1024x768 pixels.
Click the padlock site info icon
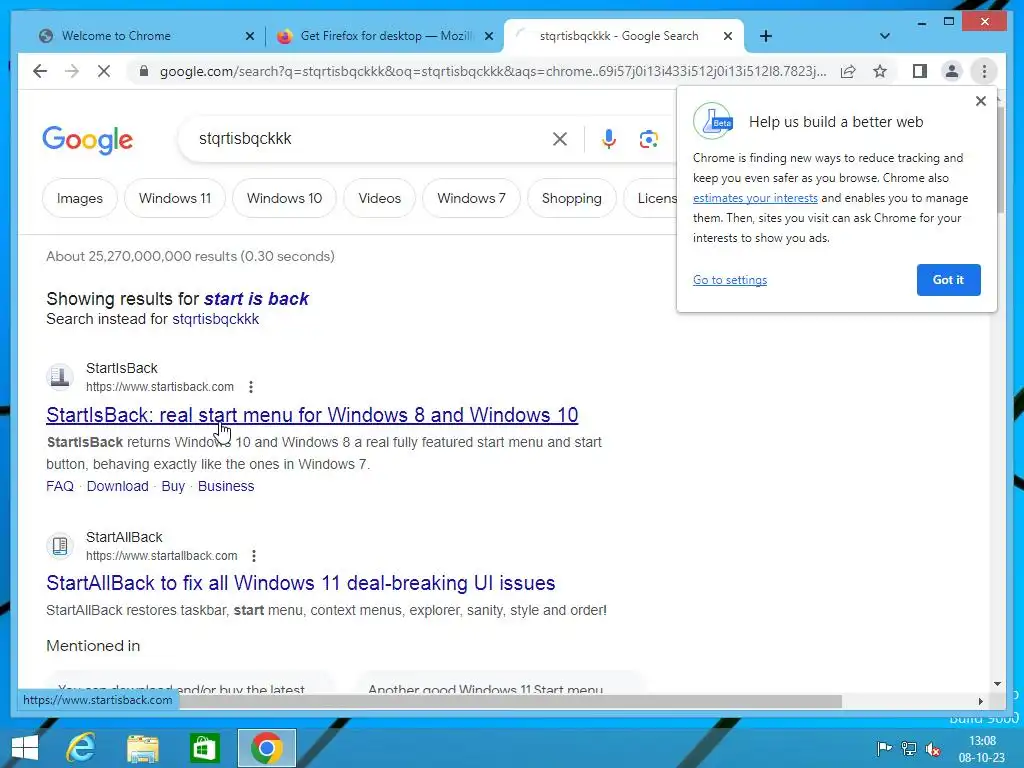point(144,71)
